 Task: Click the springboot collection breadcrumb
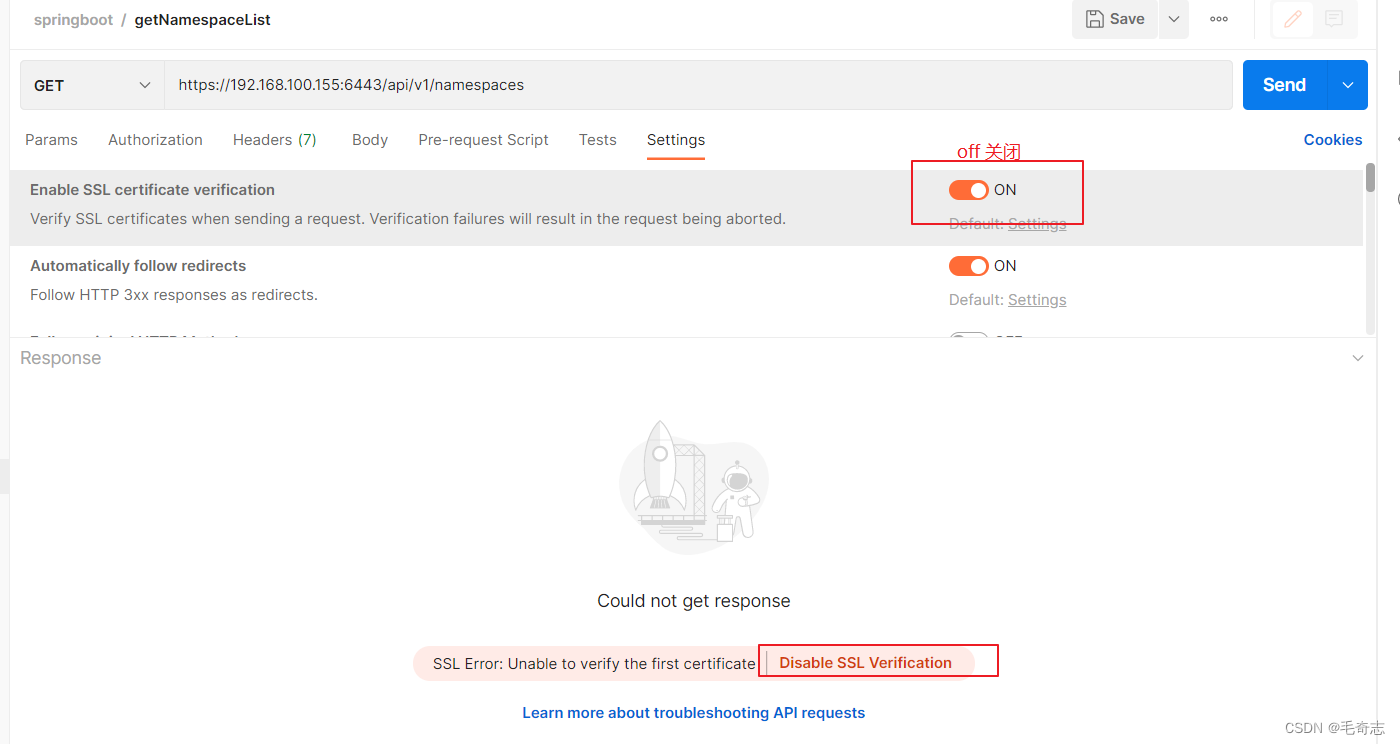click(x=73, y=20)
